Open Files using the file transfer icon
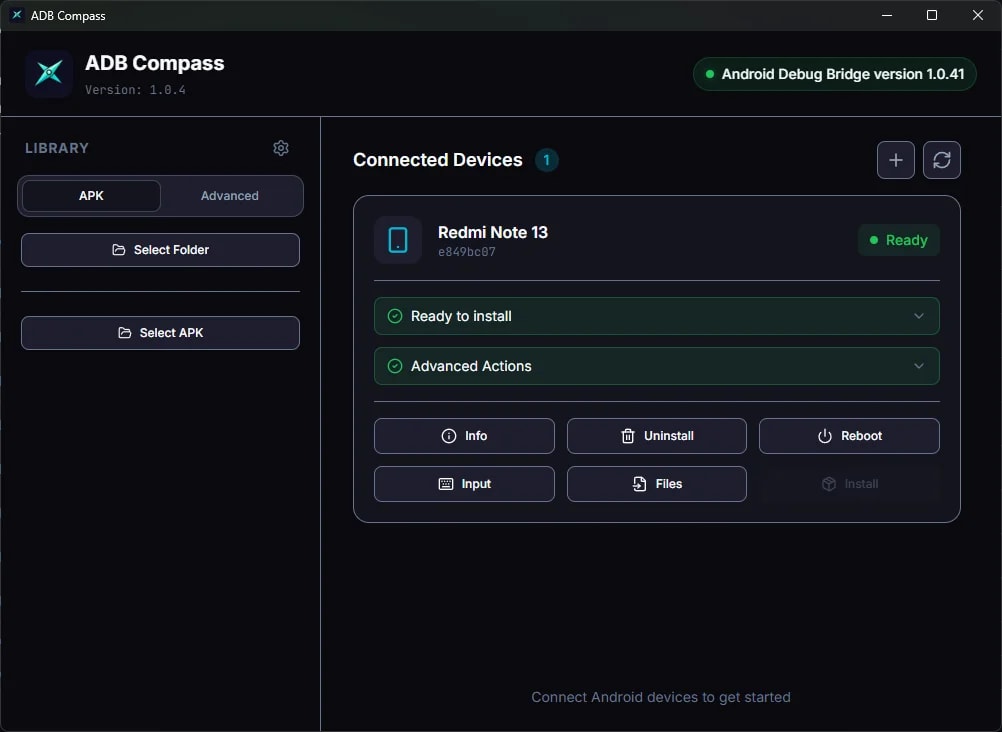This screenshot has width=1002, height=732. point(639,483)
